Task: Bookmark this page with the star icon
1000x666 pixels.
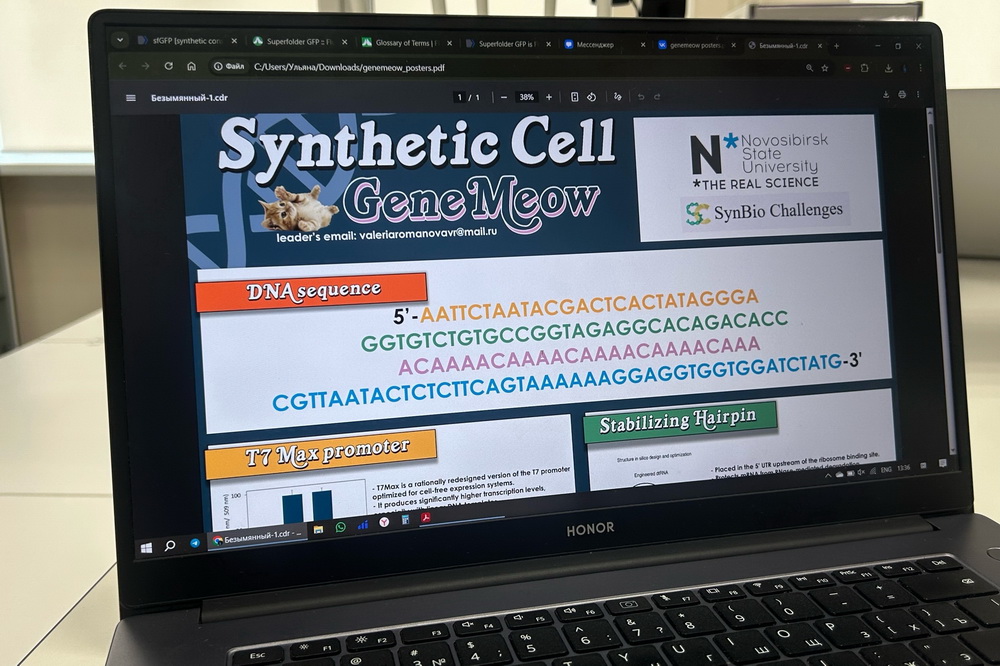Action: pos(825,68)
